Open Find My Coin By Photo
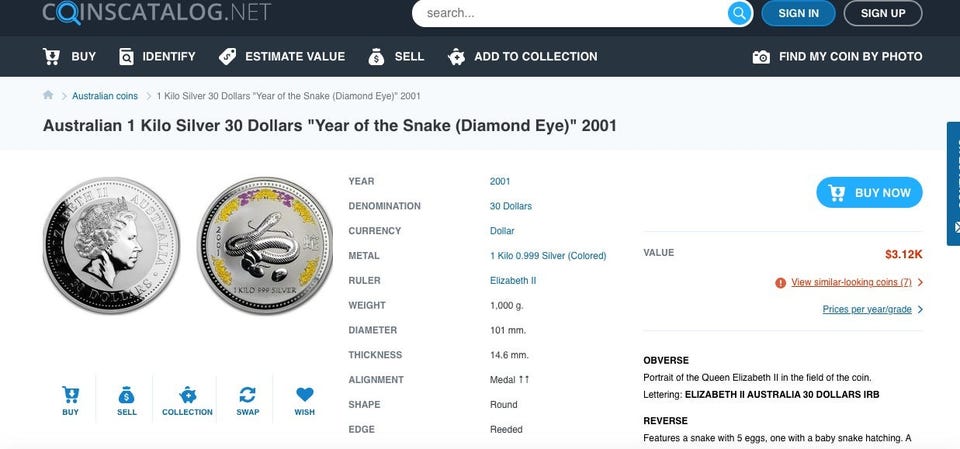The image size is (960, 449). [837, 57]
